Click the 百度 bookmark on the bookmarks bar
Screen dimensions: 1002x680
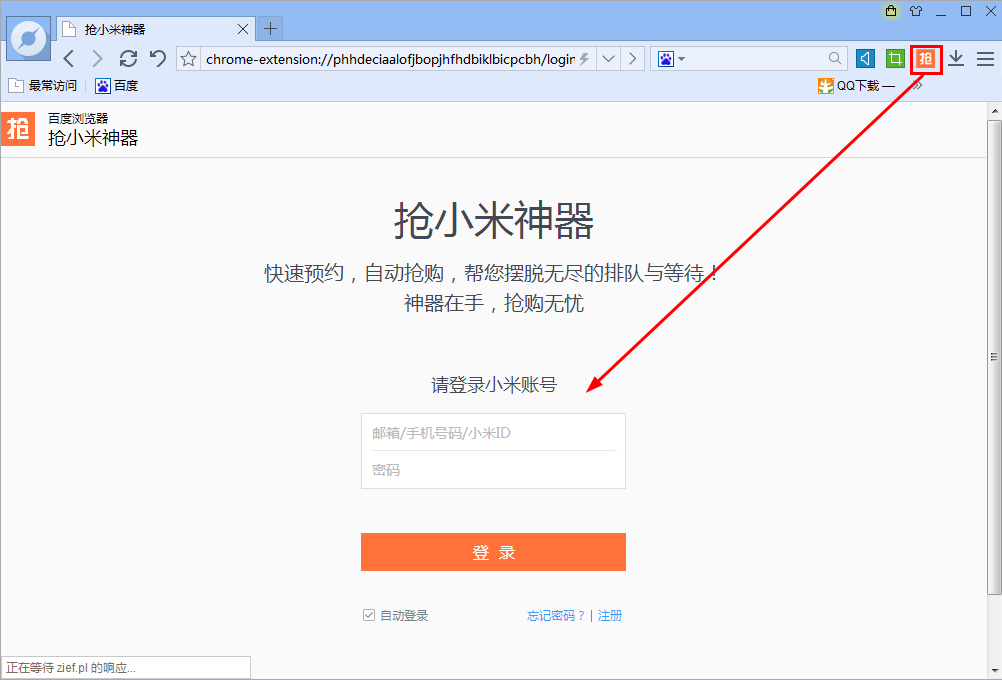tap(115, 85)
